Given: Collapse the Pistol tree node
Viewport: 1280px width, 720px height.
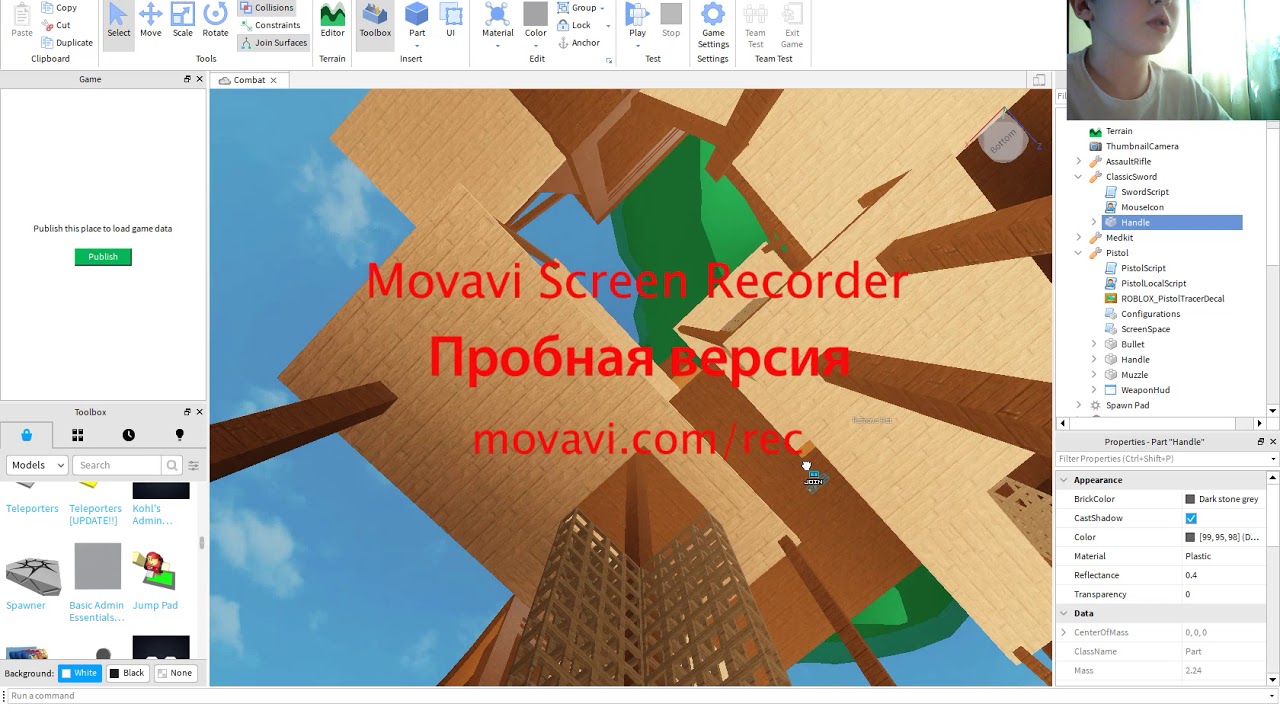Looking at the screenshot, I should tap(1078, 253).
